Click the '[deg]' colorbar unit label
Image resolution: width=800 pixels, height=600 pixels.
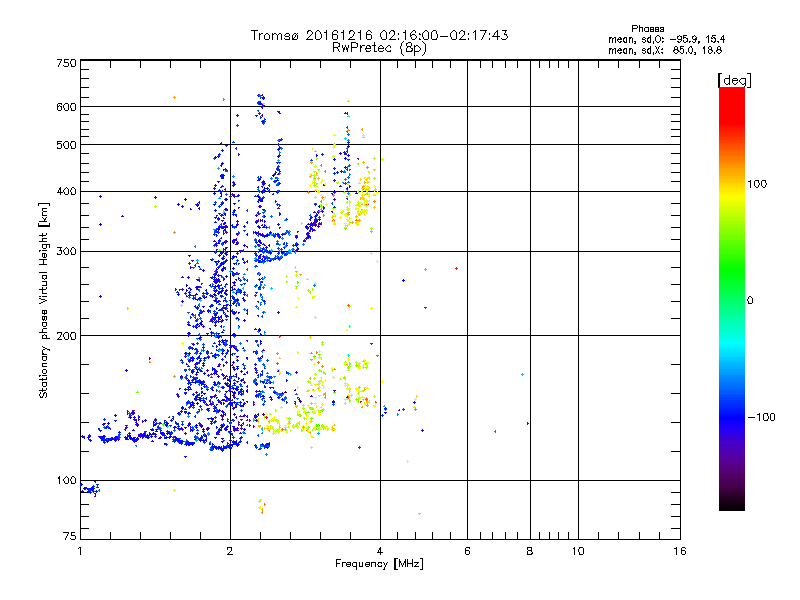[734, 80]
